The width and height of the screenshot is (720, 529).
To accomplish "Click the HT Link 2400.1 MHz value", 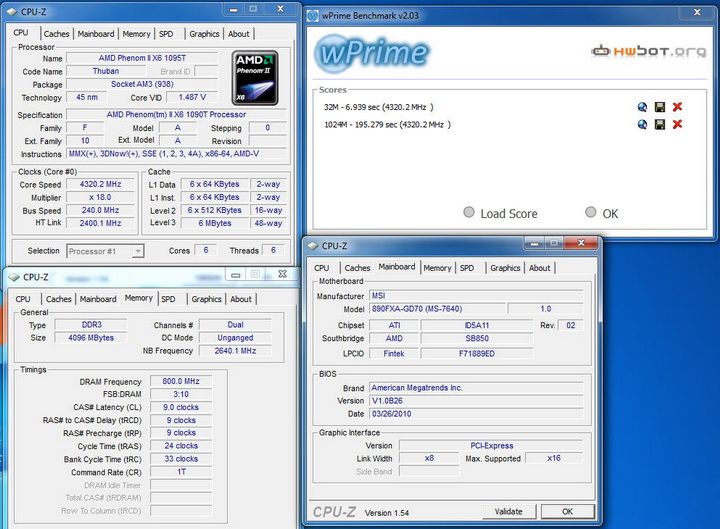I will click(101, 223).
